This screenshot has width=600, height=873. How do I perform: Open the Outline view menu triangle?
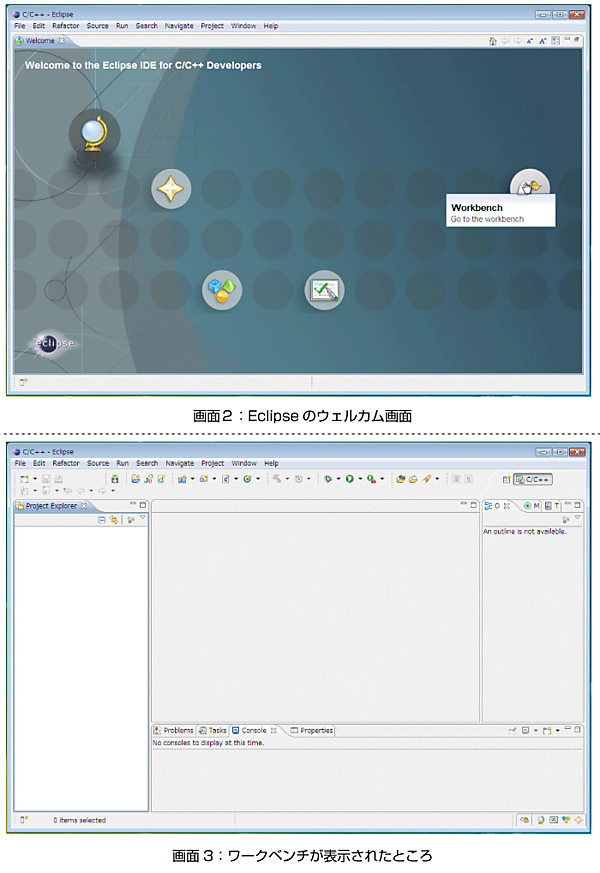coord(578,518)
